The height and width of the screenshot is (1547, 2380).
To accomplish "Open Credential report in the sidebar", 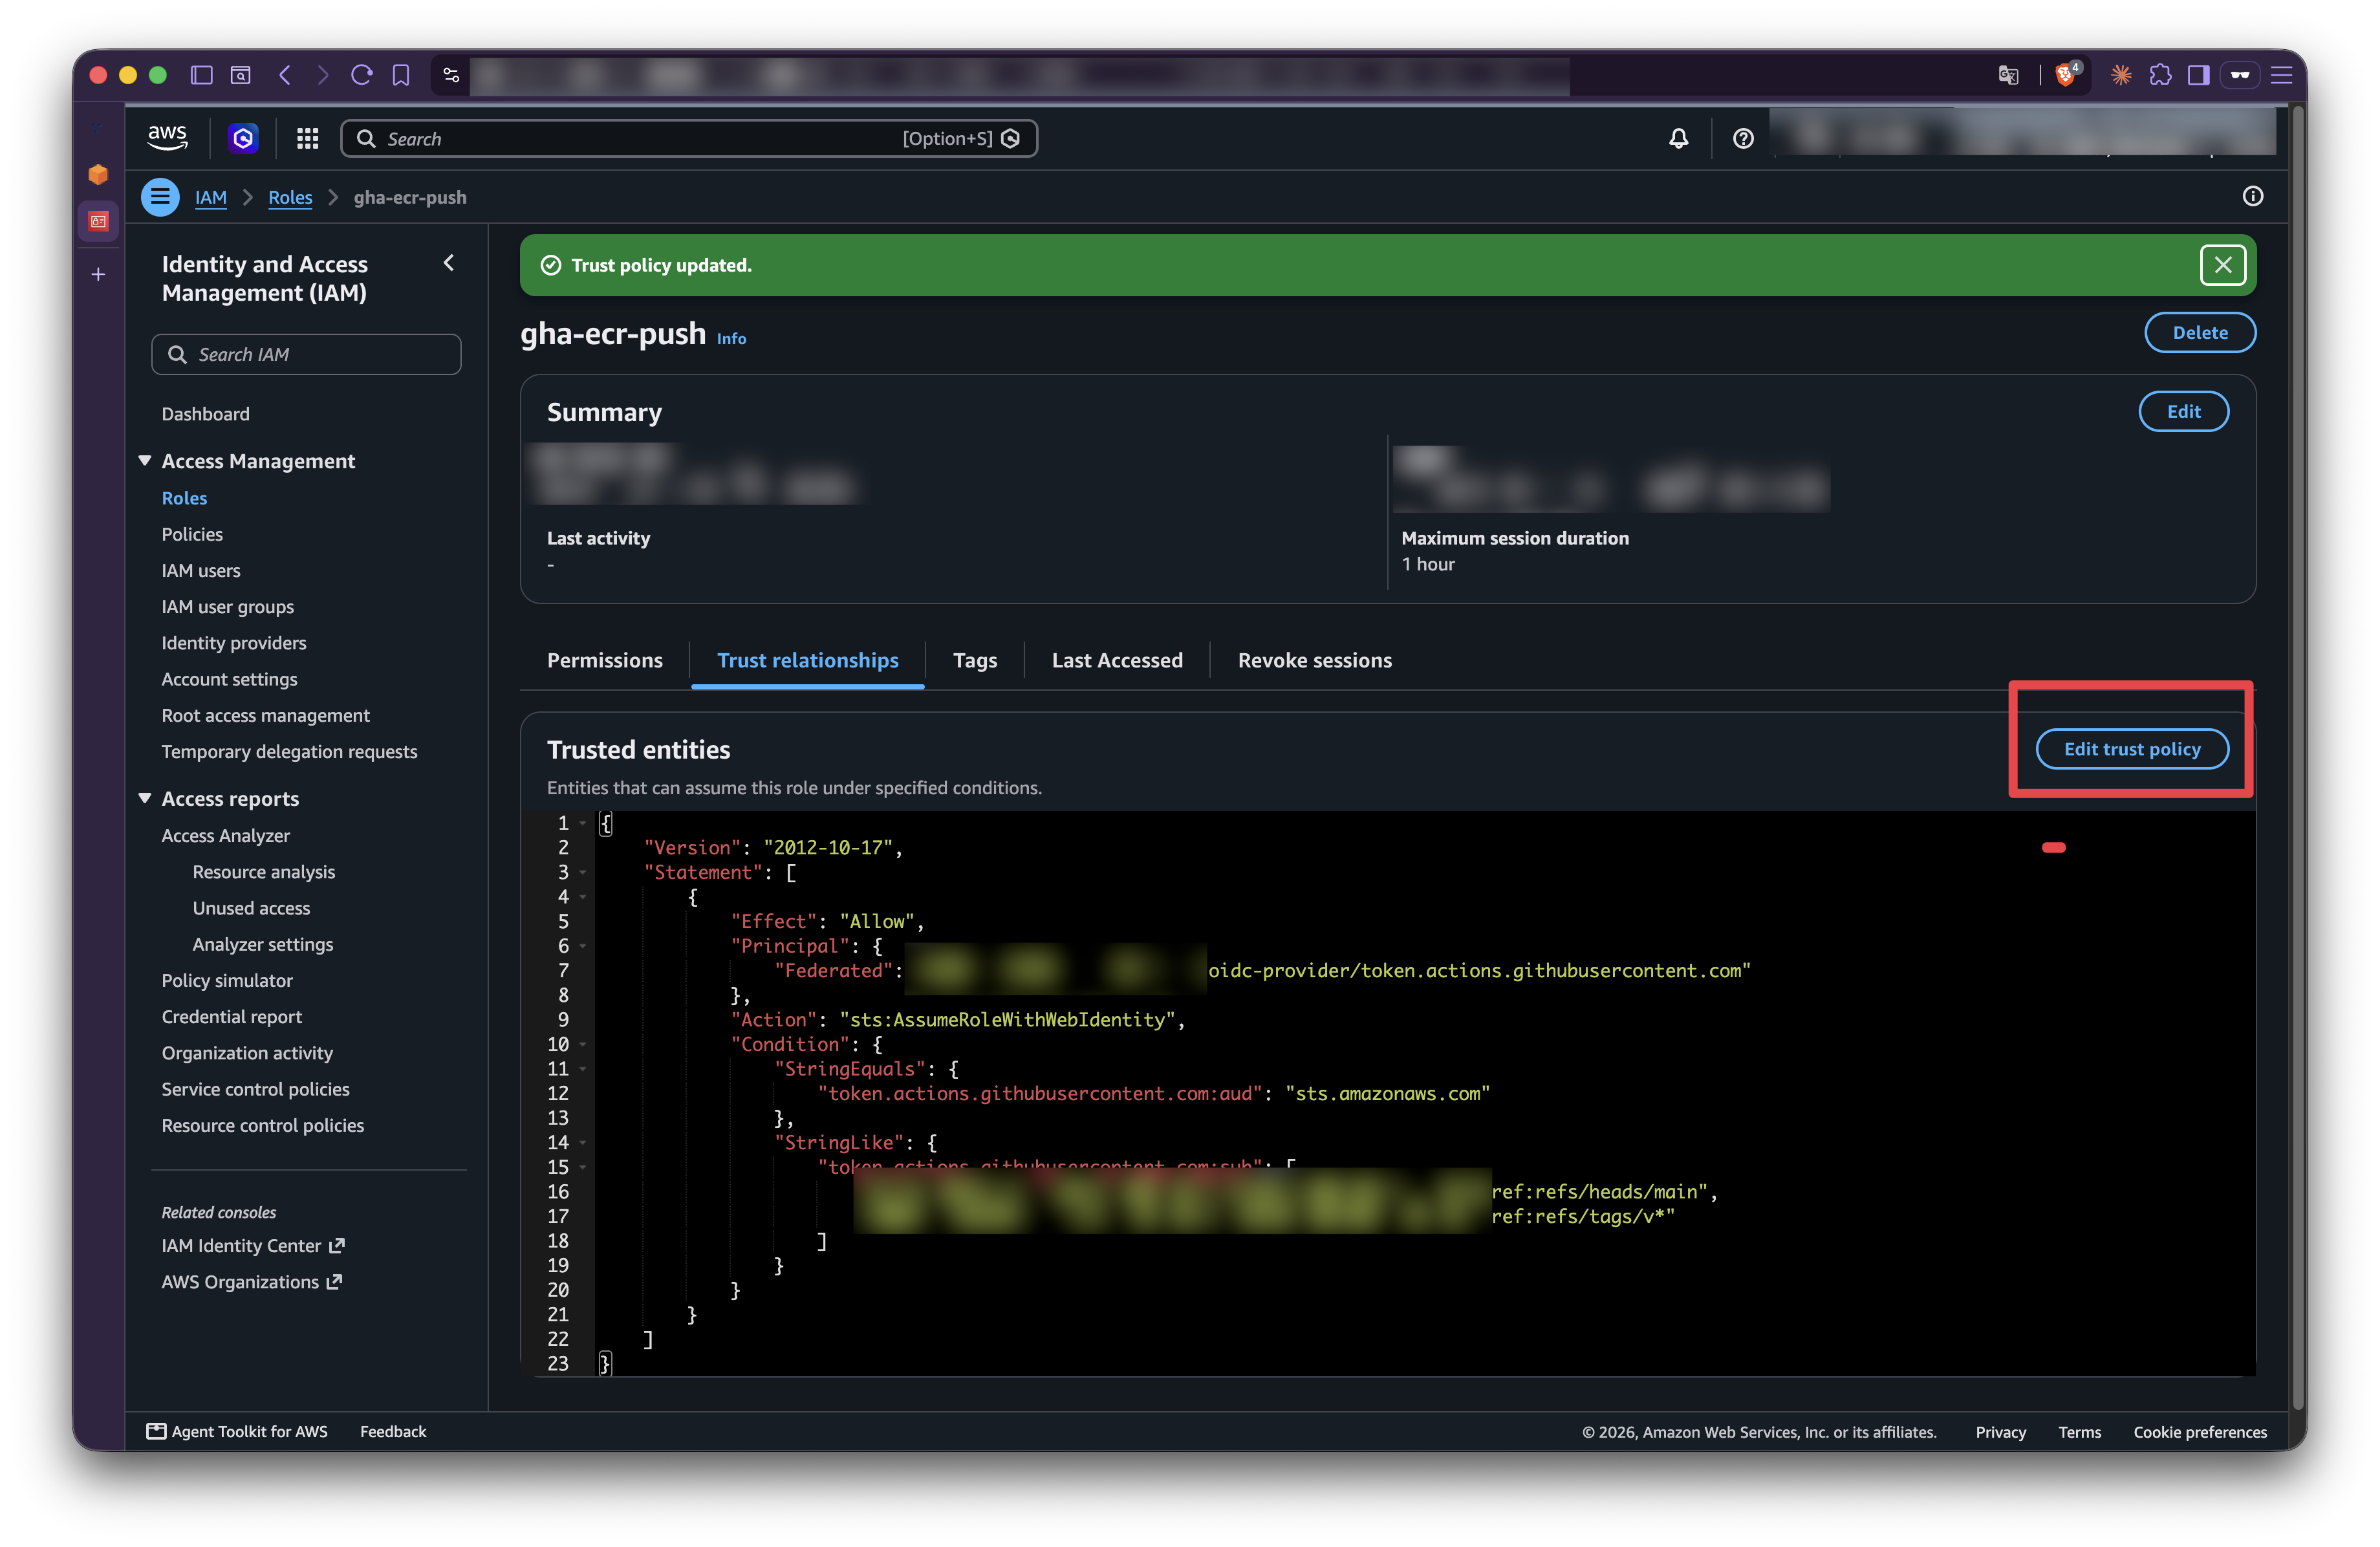I will (x=232, y=1016).
